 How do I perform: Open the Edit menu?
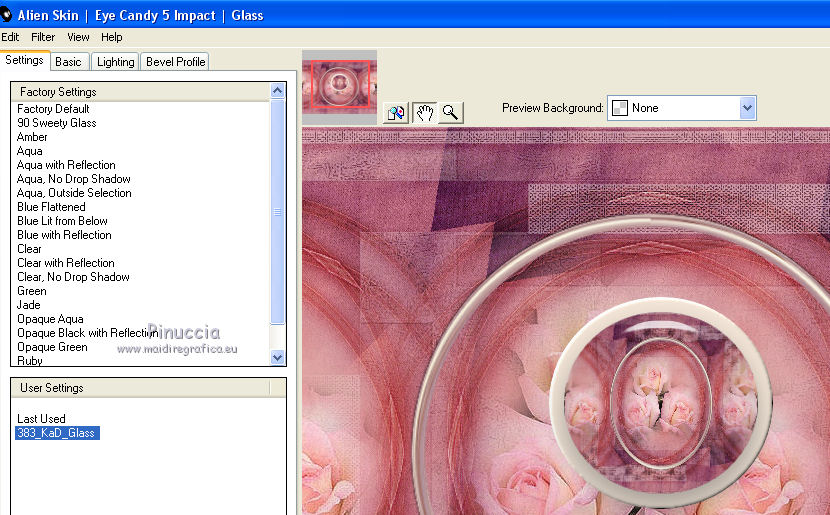[x=10, y=37]
